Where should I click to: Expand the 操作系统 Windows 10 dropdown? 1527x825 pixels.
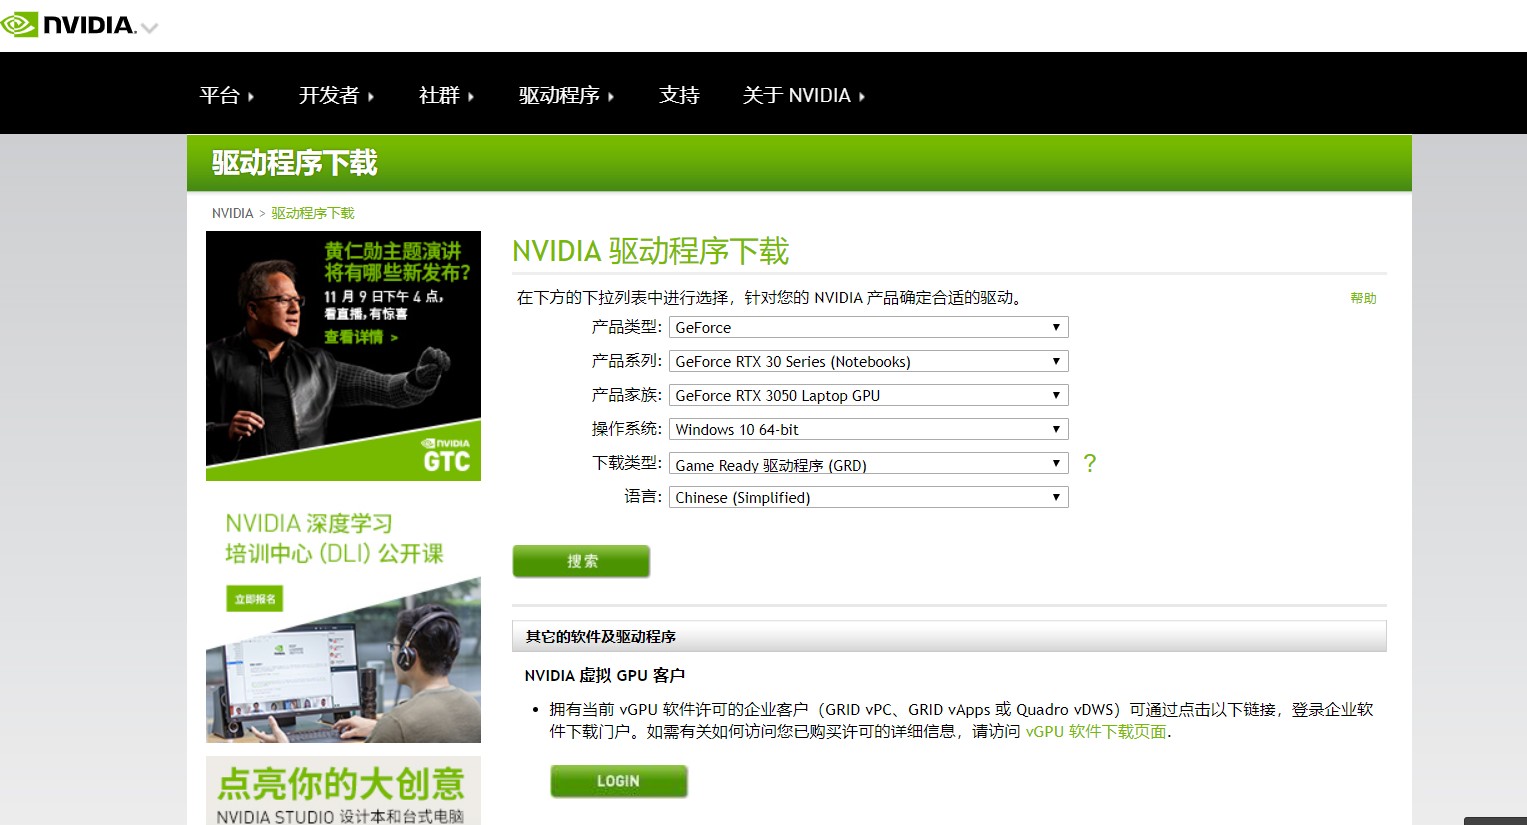[868, 429]
